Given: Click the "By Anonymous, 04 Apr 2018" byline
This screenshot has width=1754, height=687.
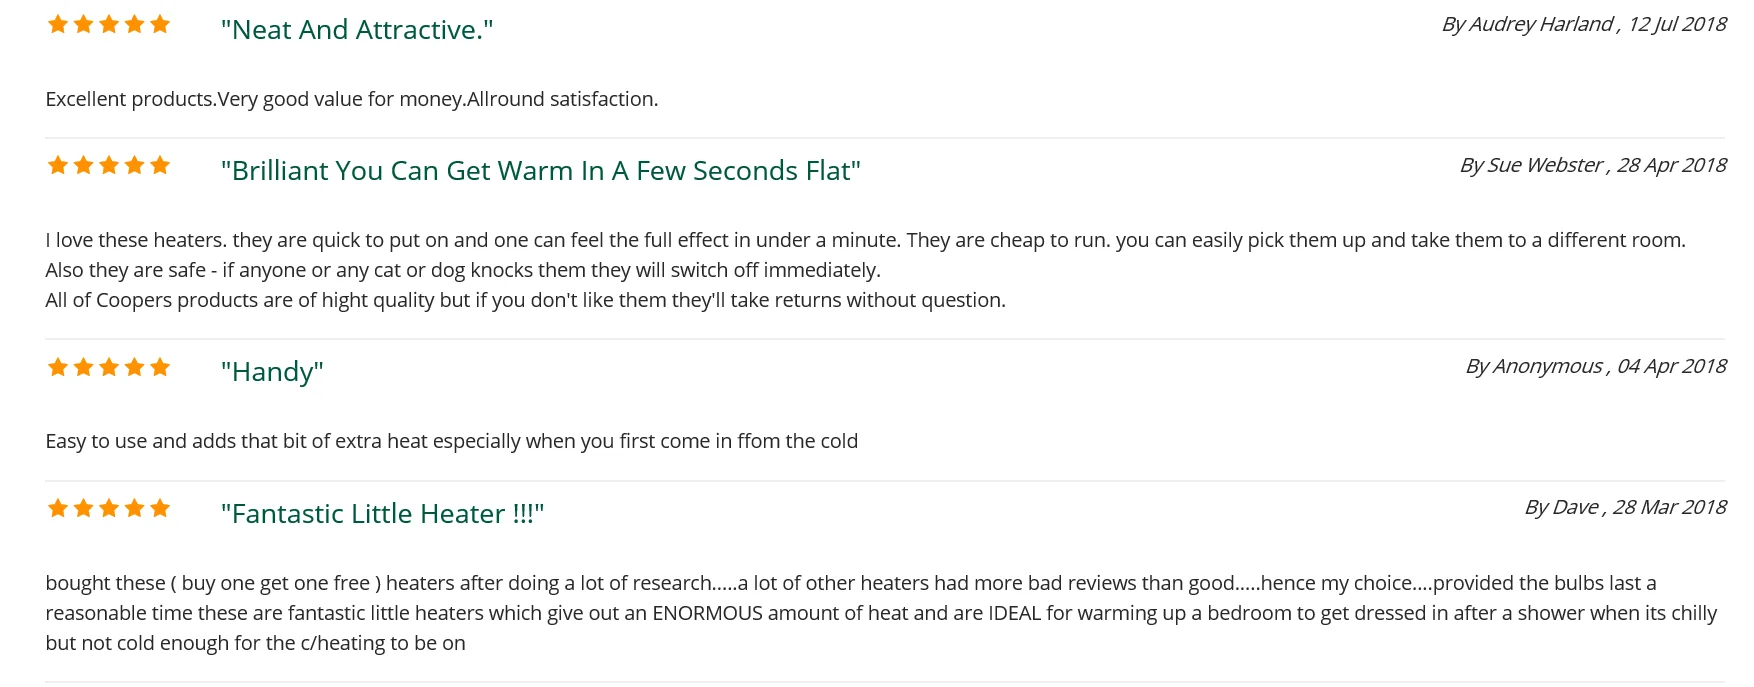Looking at the screenshot, I should tap(1595, 366).
